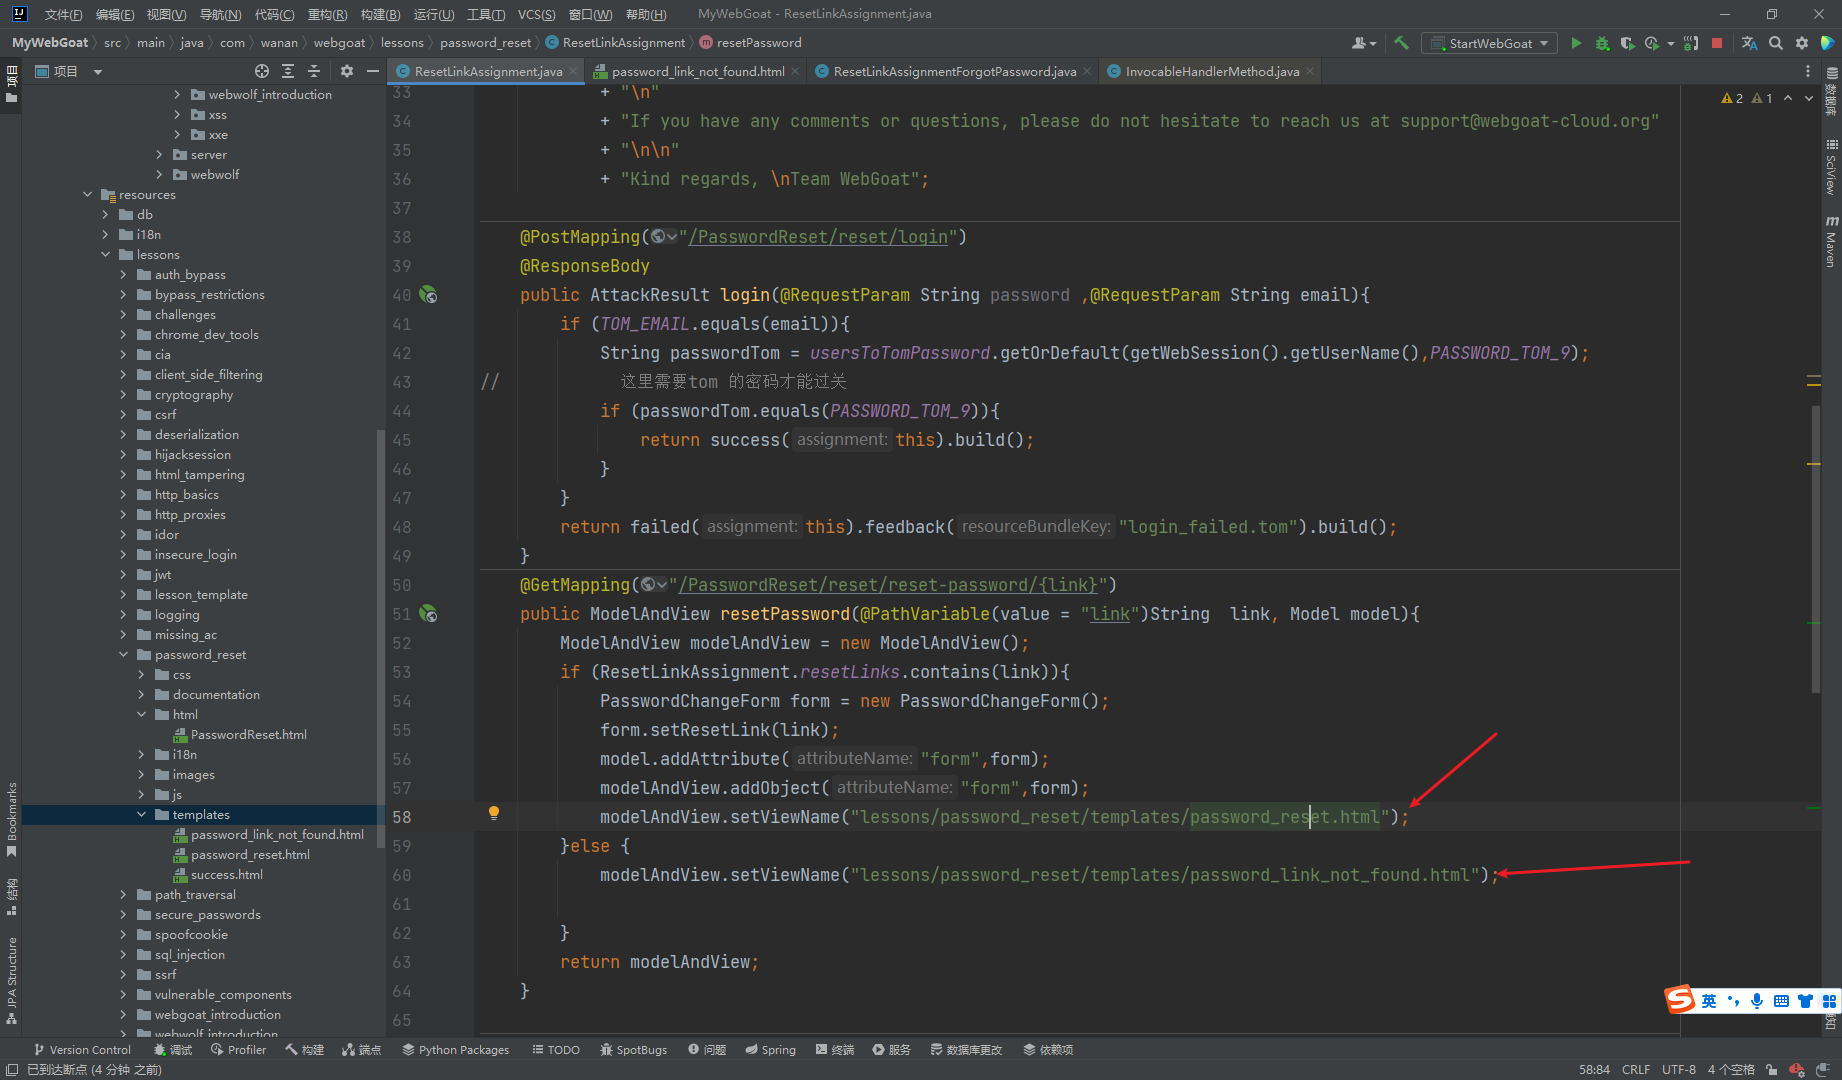
Task: Toggle Sogou voice input microphone
Action: point(1757,1001)
